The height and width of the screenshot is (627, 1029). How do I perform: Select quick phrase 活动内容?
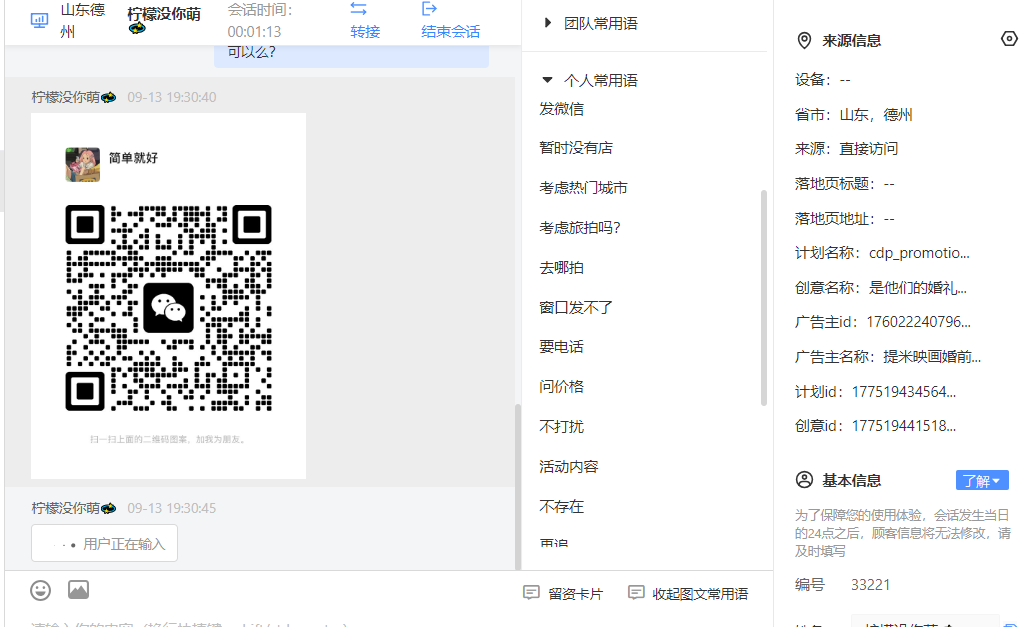tap(569, 467)
